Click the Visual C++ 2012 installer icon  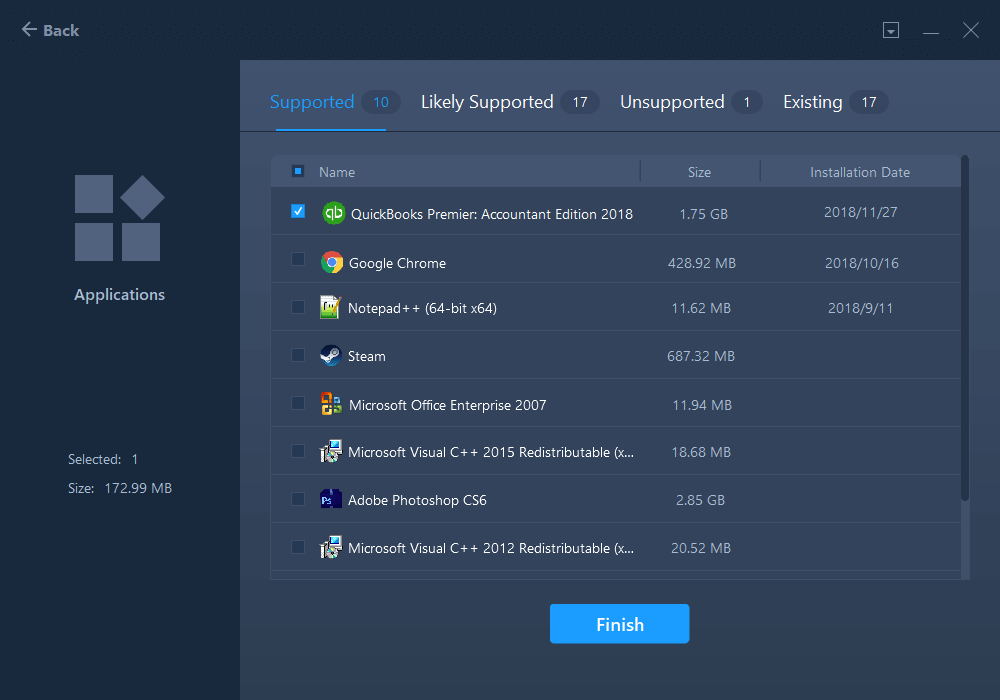(x=330, y=547)
